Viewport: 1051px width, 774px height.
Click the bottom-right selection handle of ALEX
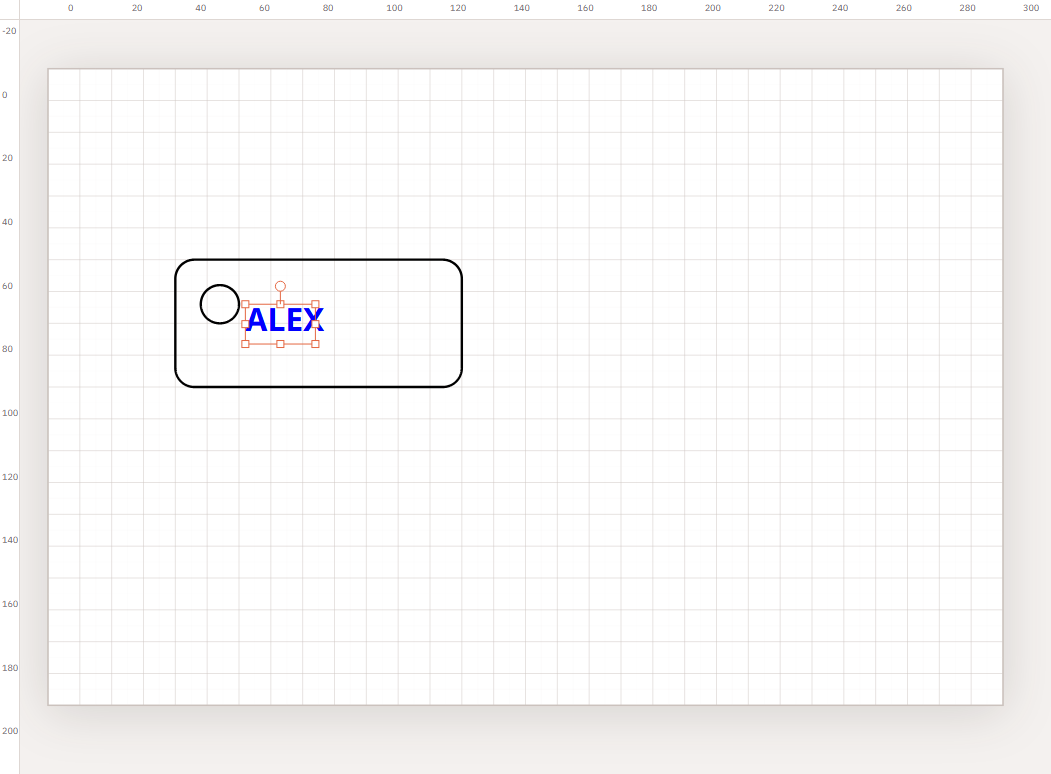point(315,344)
